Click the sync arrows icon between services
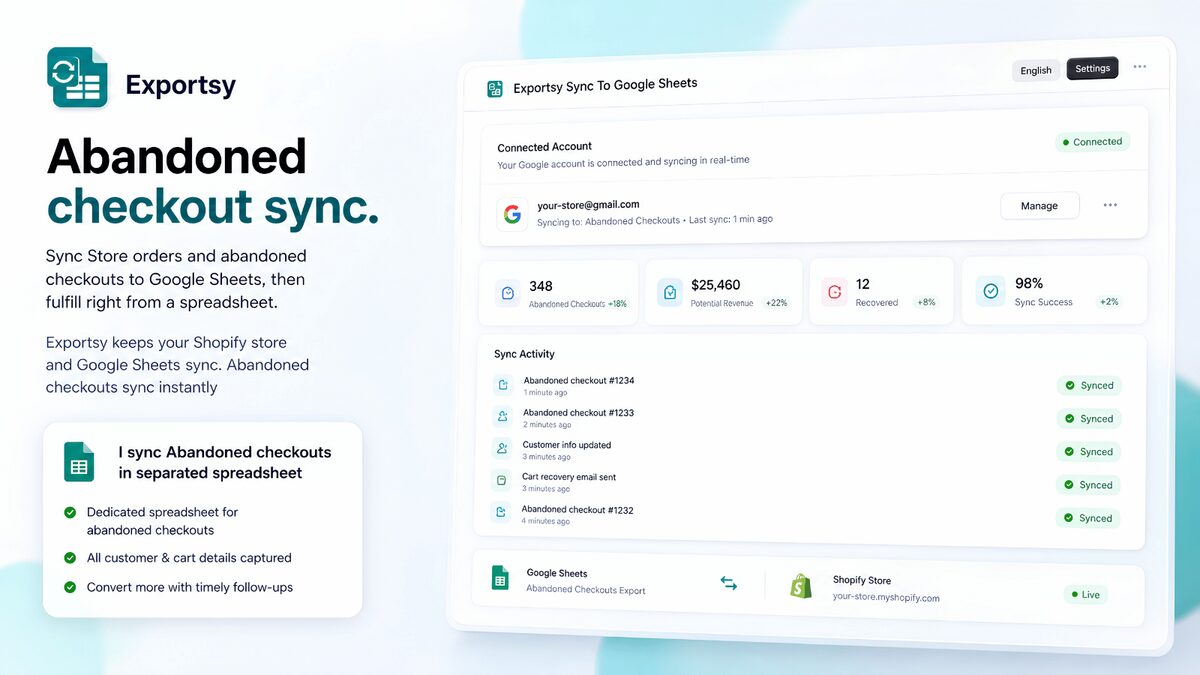This screenshot has width=1200, height=675. click(x=729, y=583)
